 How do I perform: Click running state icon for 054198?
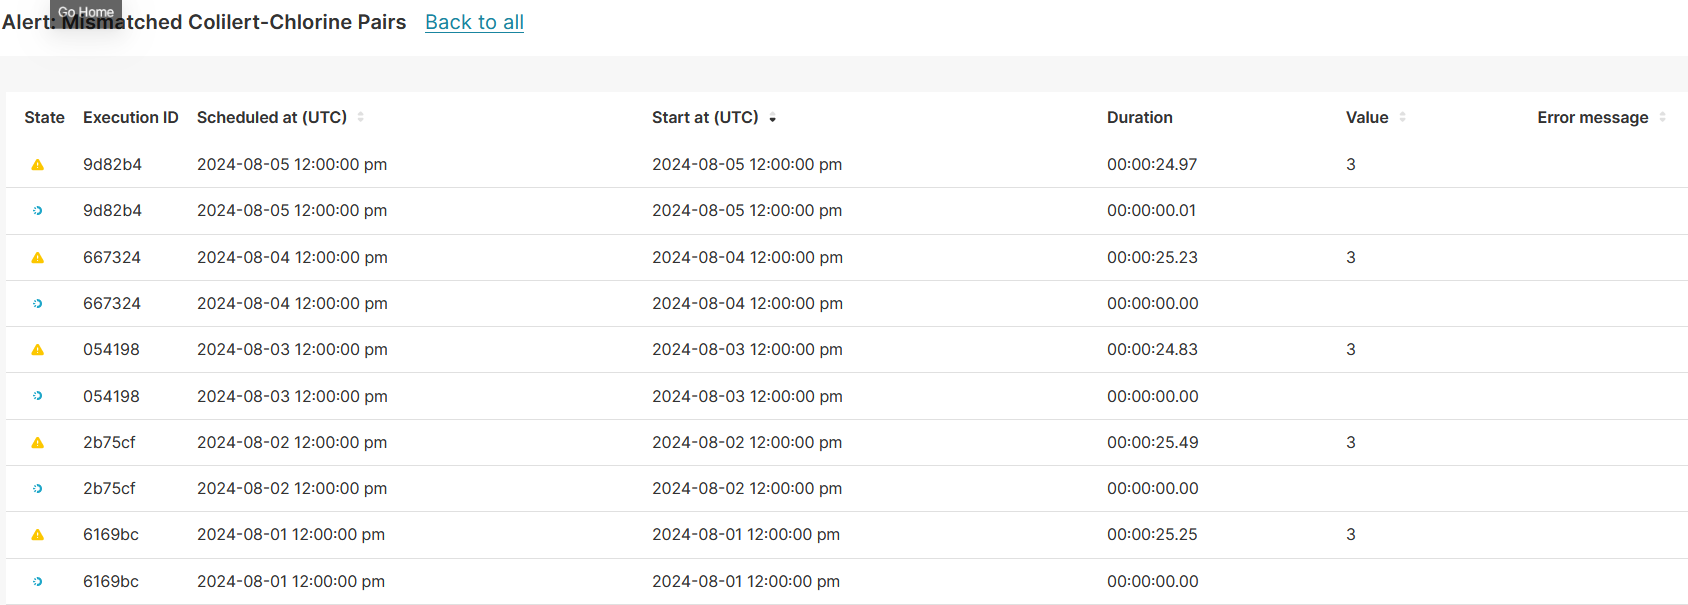pos(38,396)
